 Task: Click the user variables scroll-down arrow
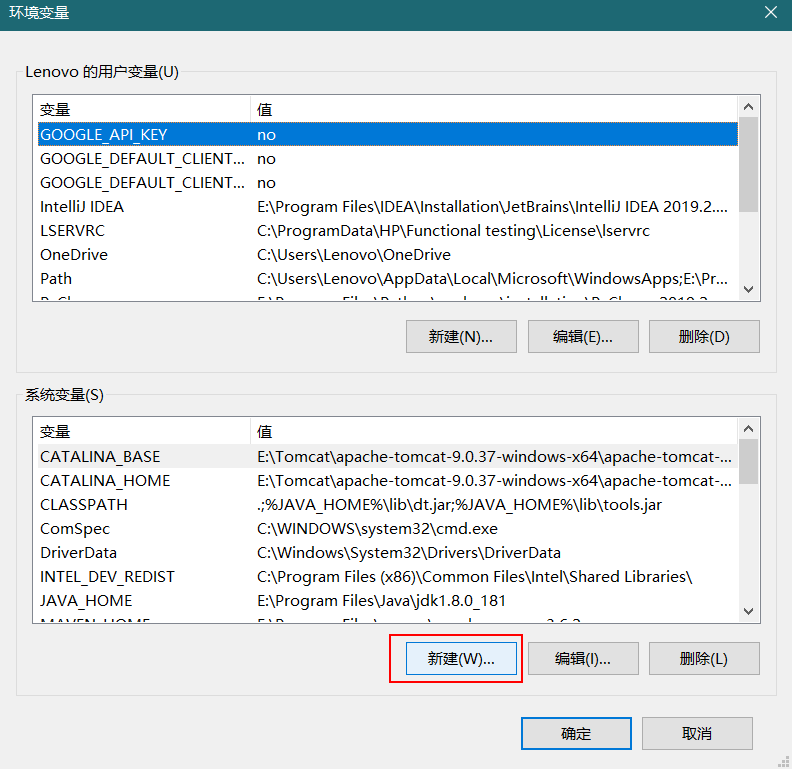[749, 290]
